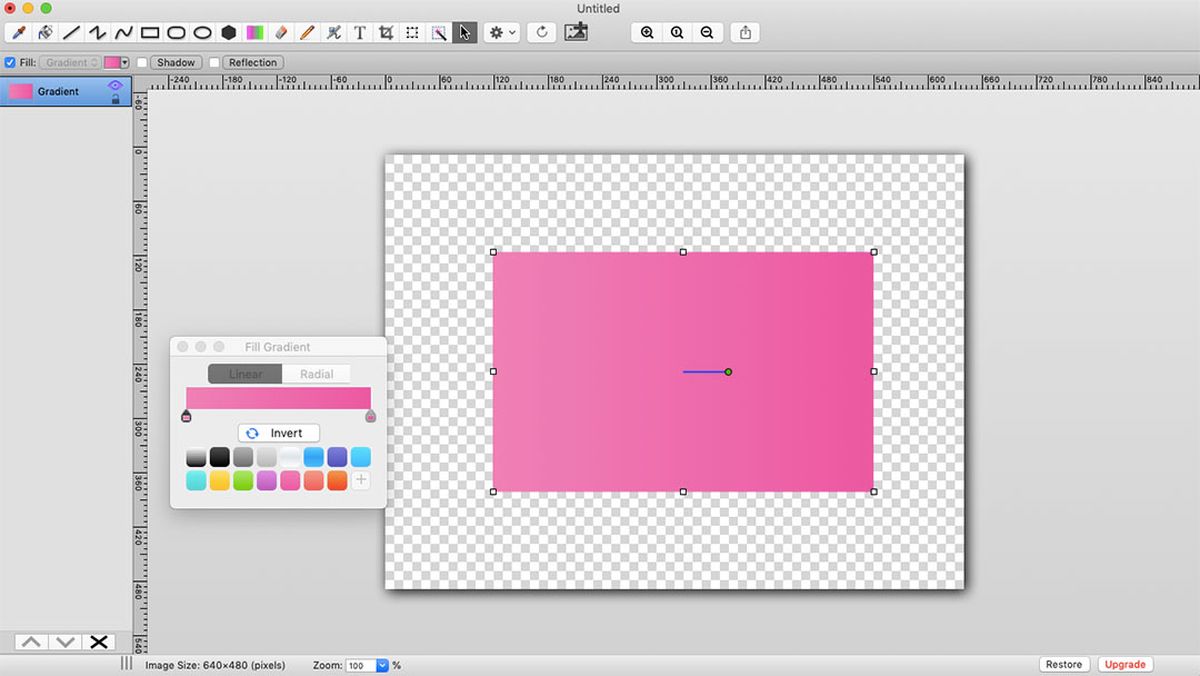Click the plus button to add a custom color
Image resolution: width=1200 pixels, height=676 pixels.
(x=360, y=479)
